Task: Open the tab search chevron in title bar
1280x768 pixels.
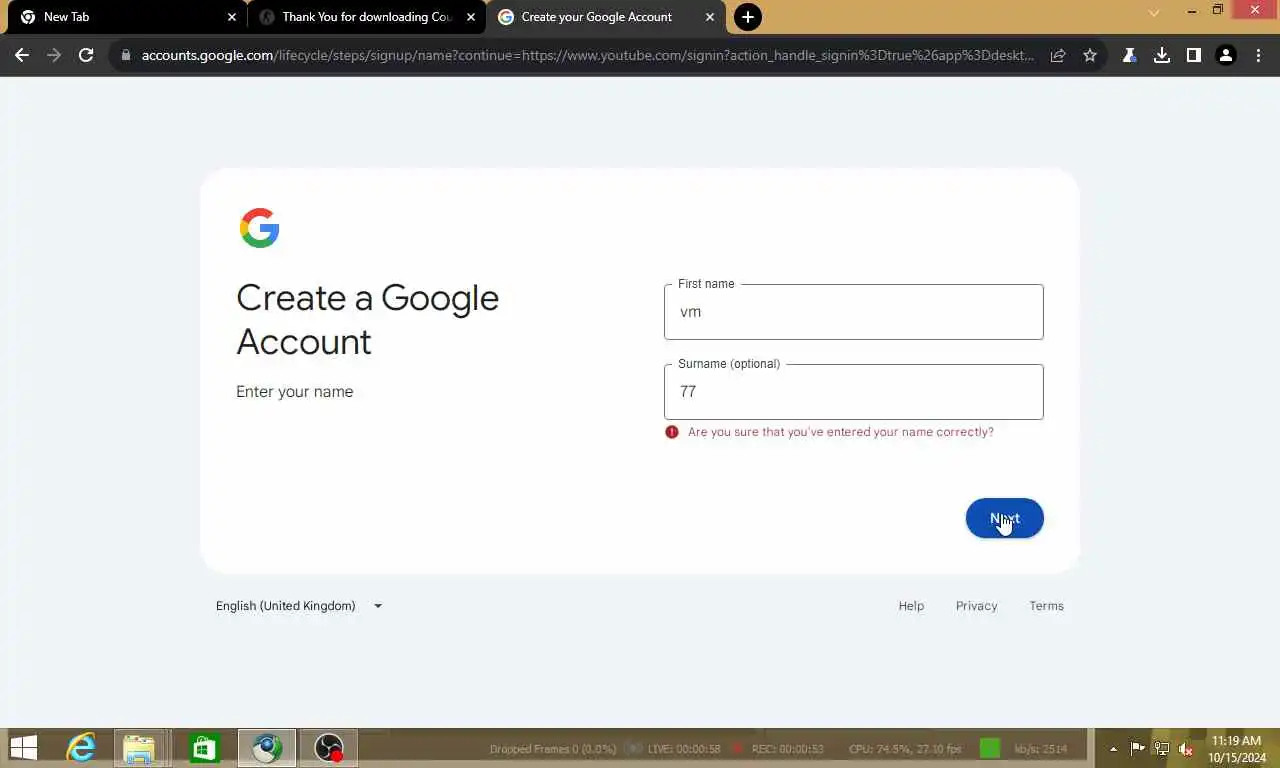Action: tap(1154, 13)
